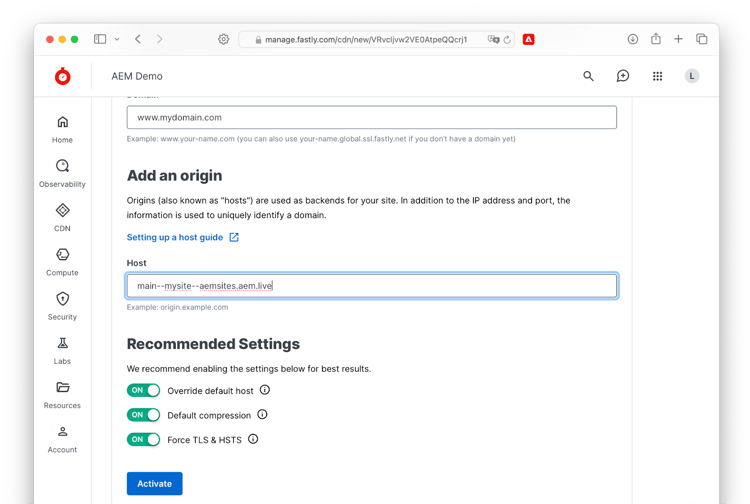Click the Safari share icon
Viewport: 750px width, 504px height.
(656, 39)
